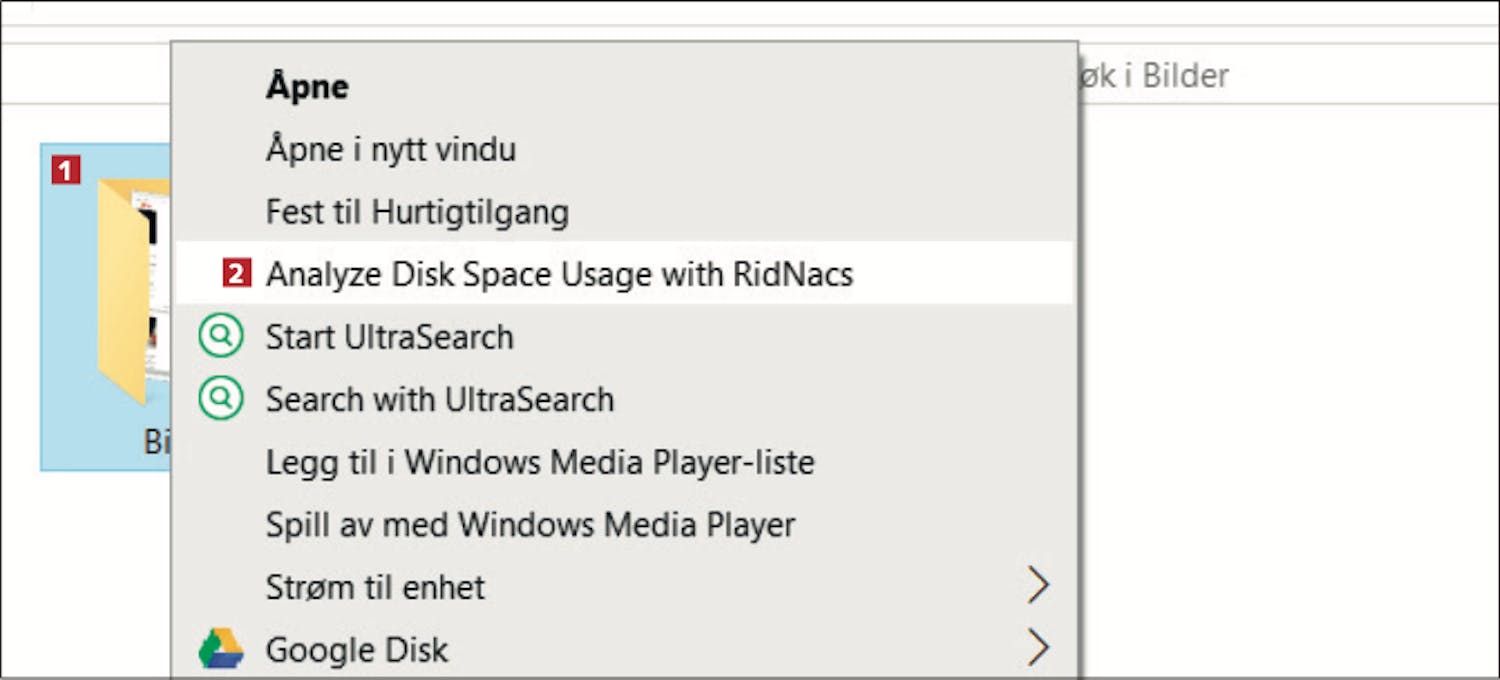The height and width of the screenshot is (680, 1500).
Task: Expand the Strøm til enhet submenu arrow
Action: [1038, 586]
